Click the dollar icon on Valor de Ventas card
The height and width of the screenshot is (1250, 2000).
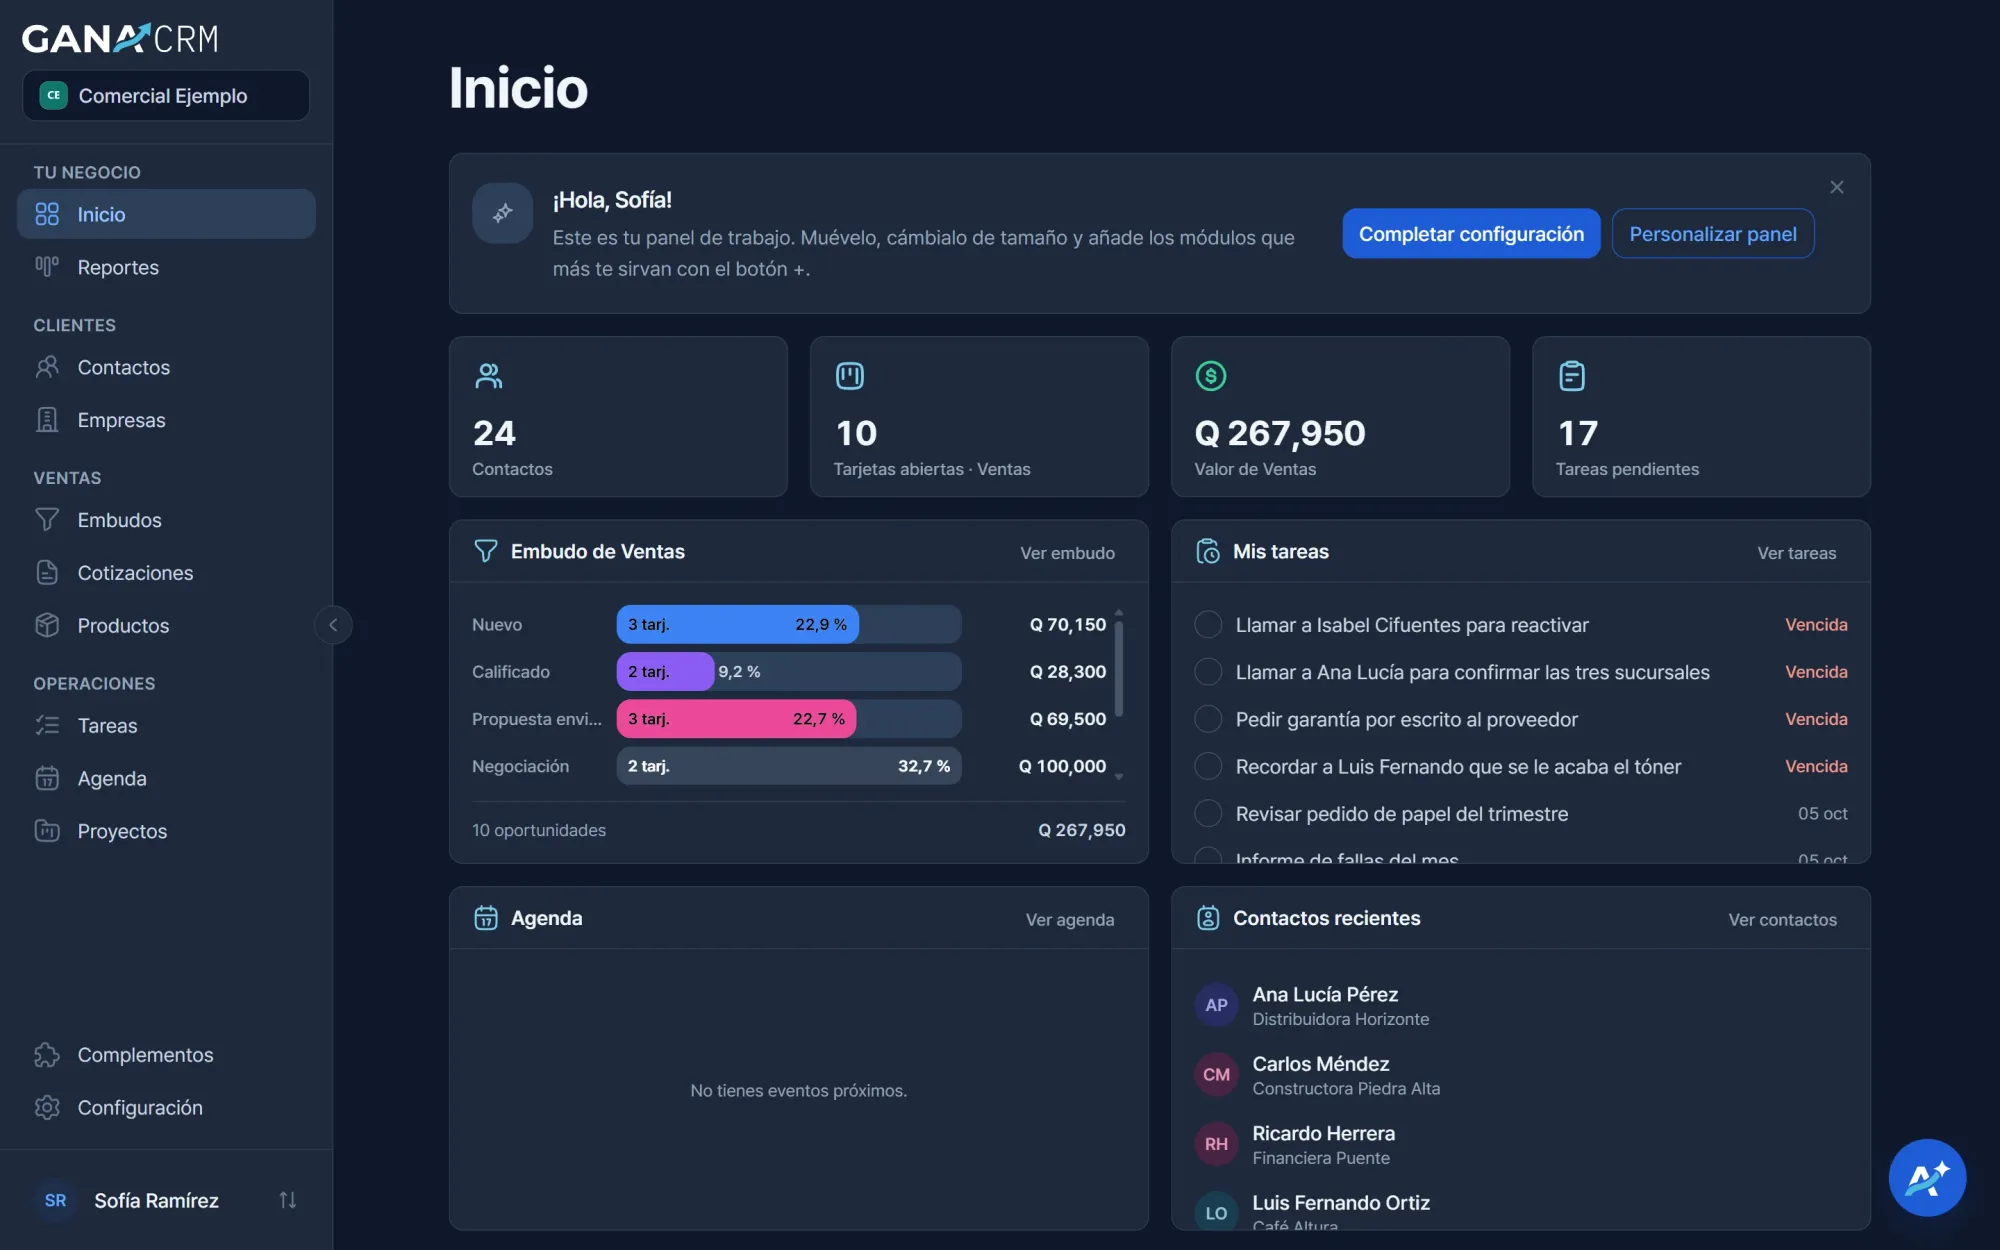[1211, 376]
